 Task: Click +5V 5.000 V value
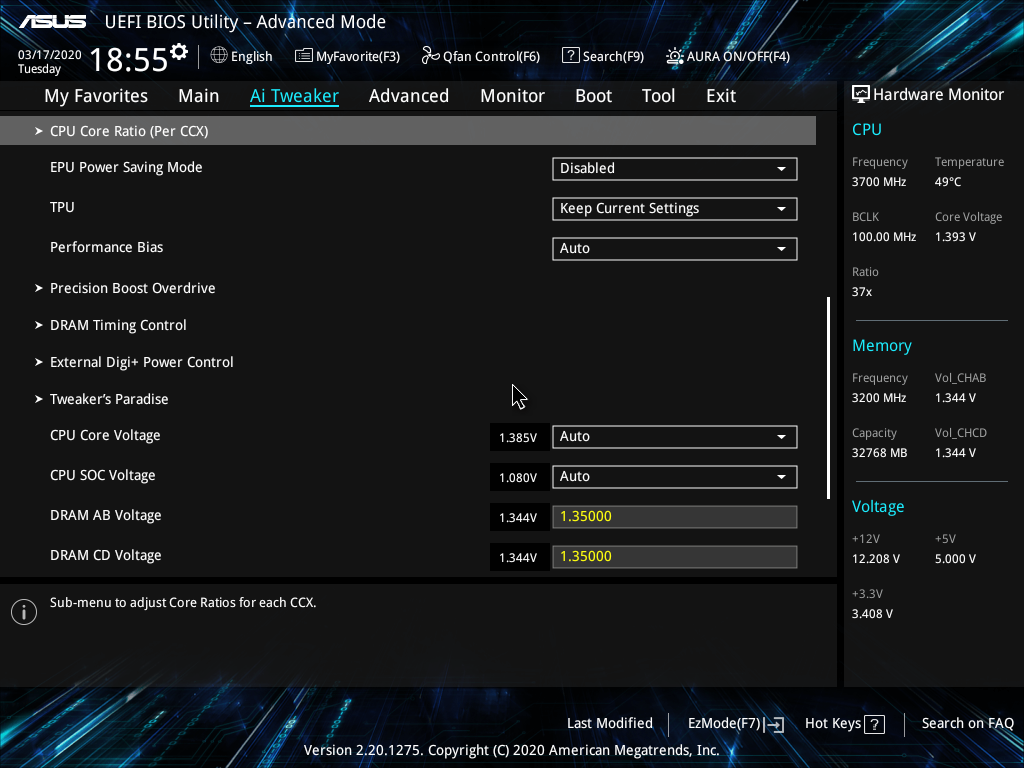click(955, 559)
